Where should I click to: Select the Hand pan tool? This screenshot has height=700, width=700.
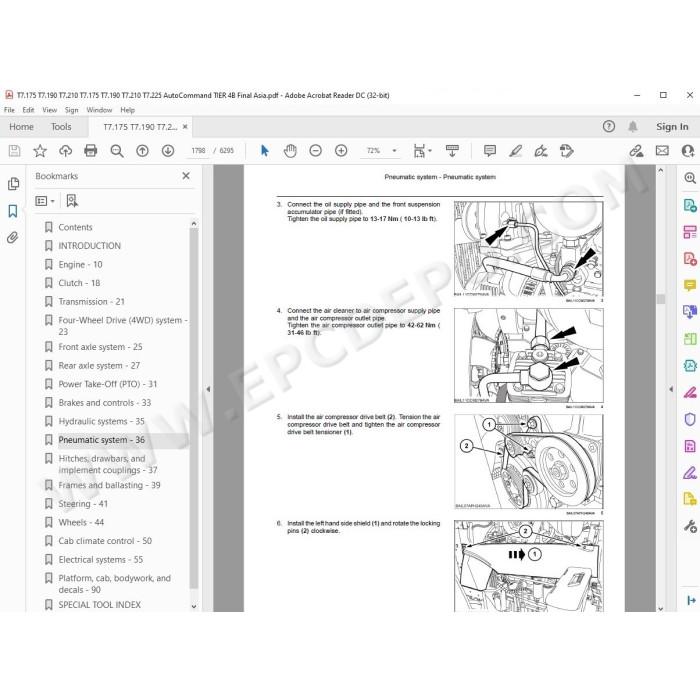290,151
